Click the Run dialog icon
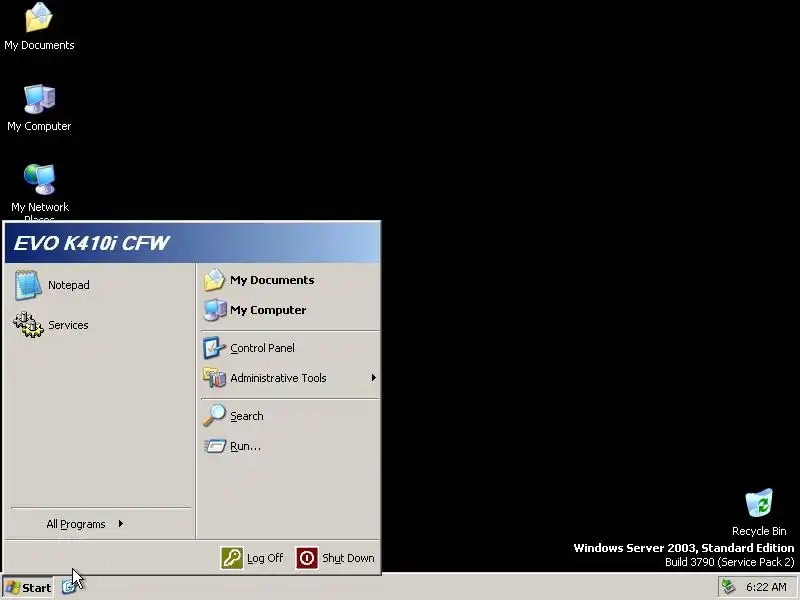The image size is (800, 600). pyautogui.click(x=215, y=446)
